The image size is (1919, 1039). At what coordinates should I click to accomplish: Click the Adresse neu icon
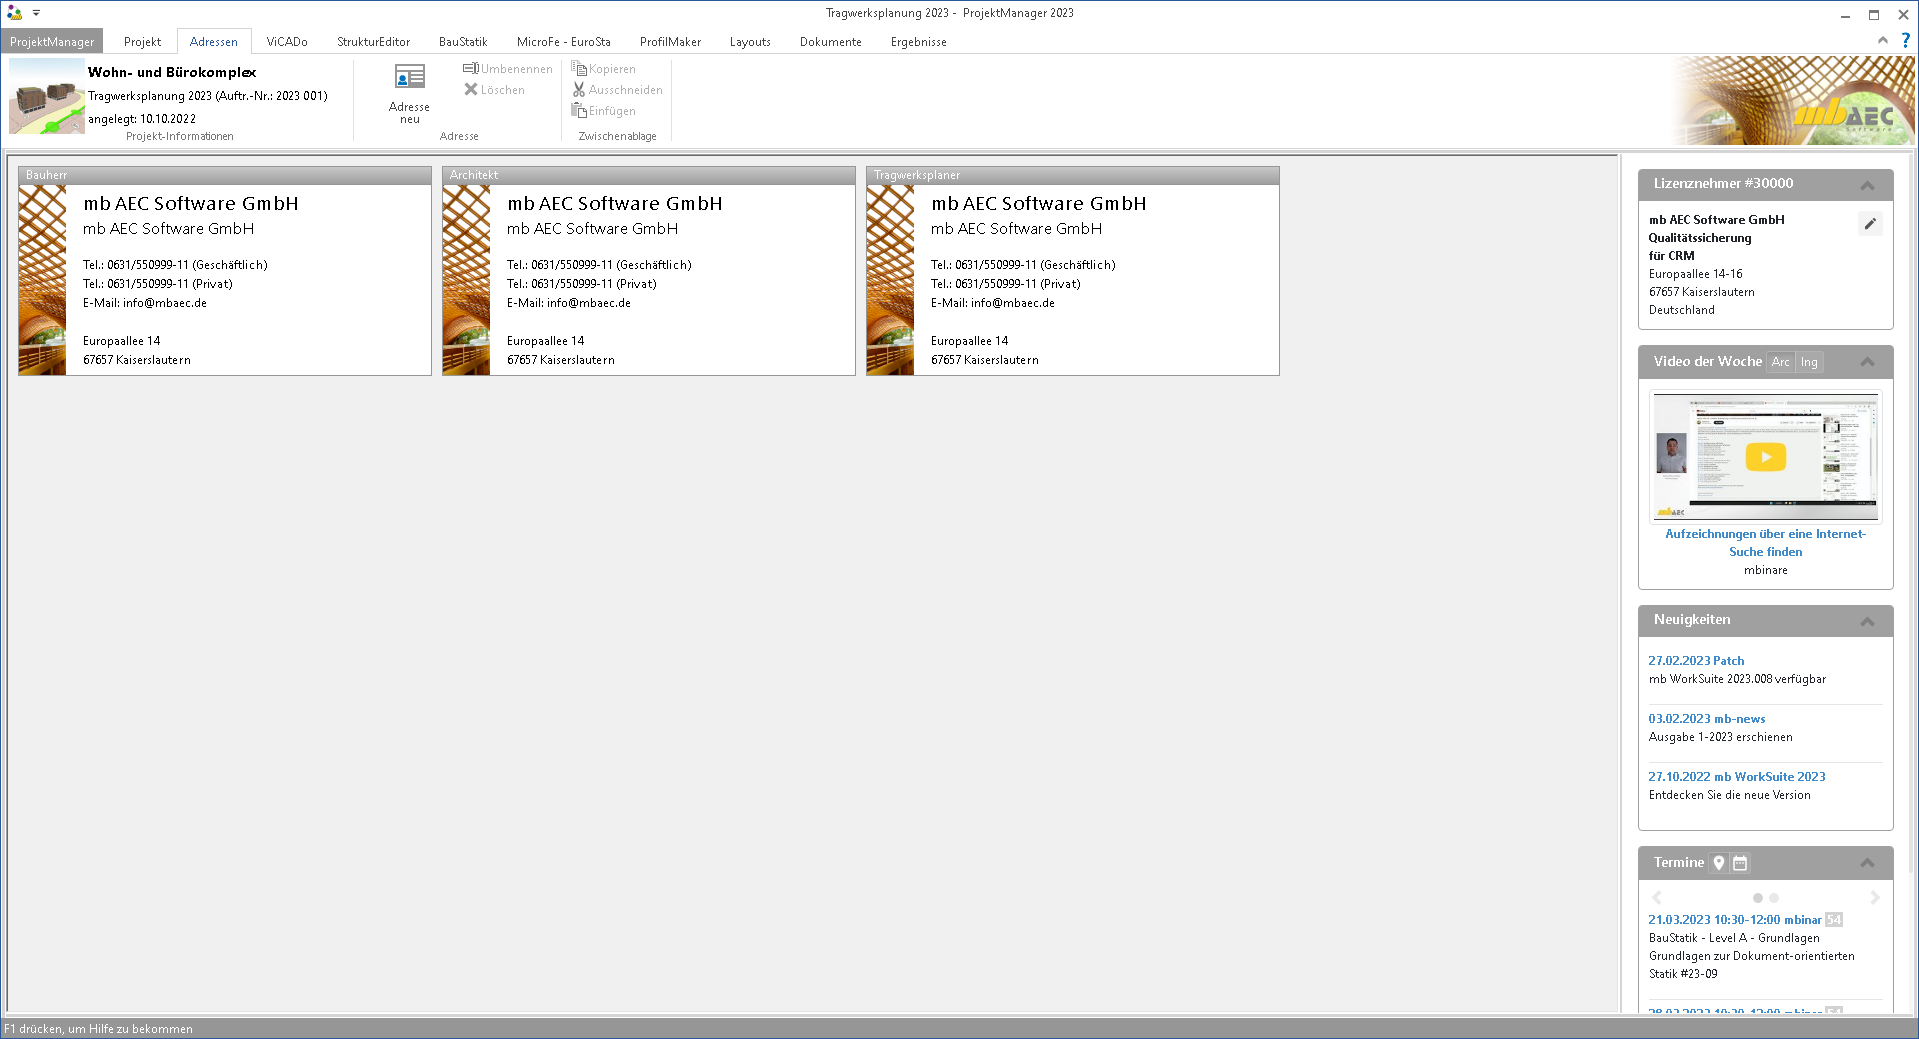(409, 78)
